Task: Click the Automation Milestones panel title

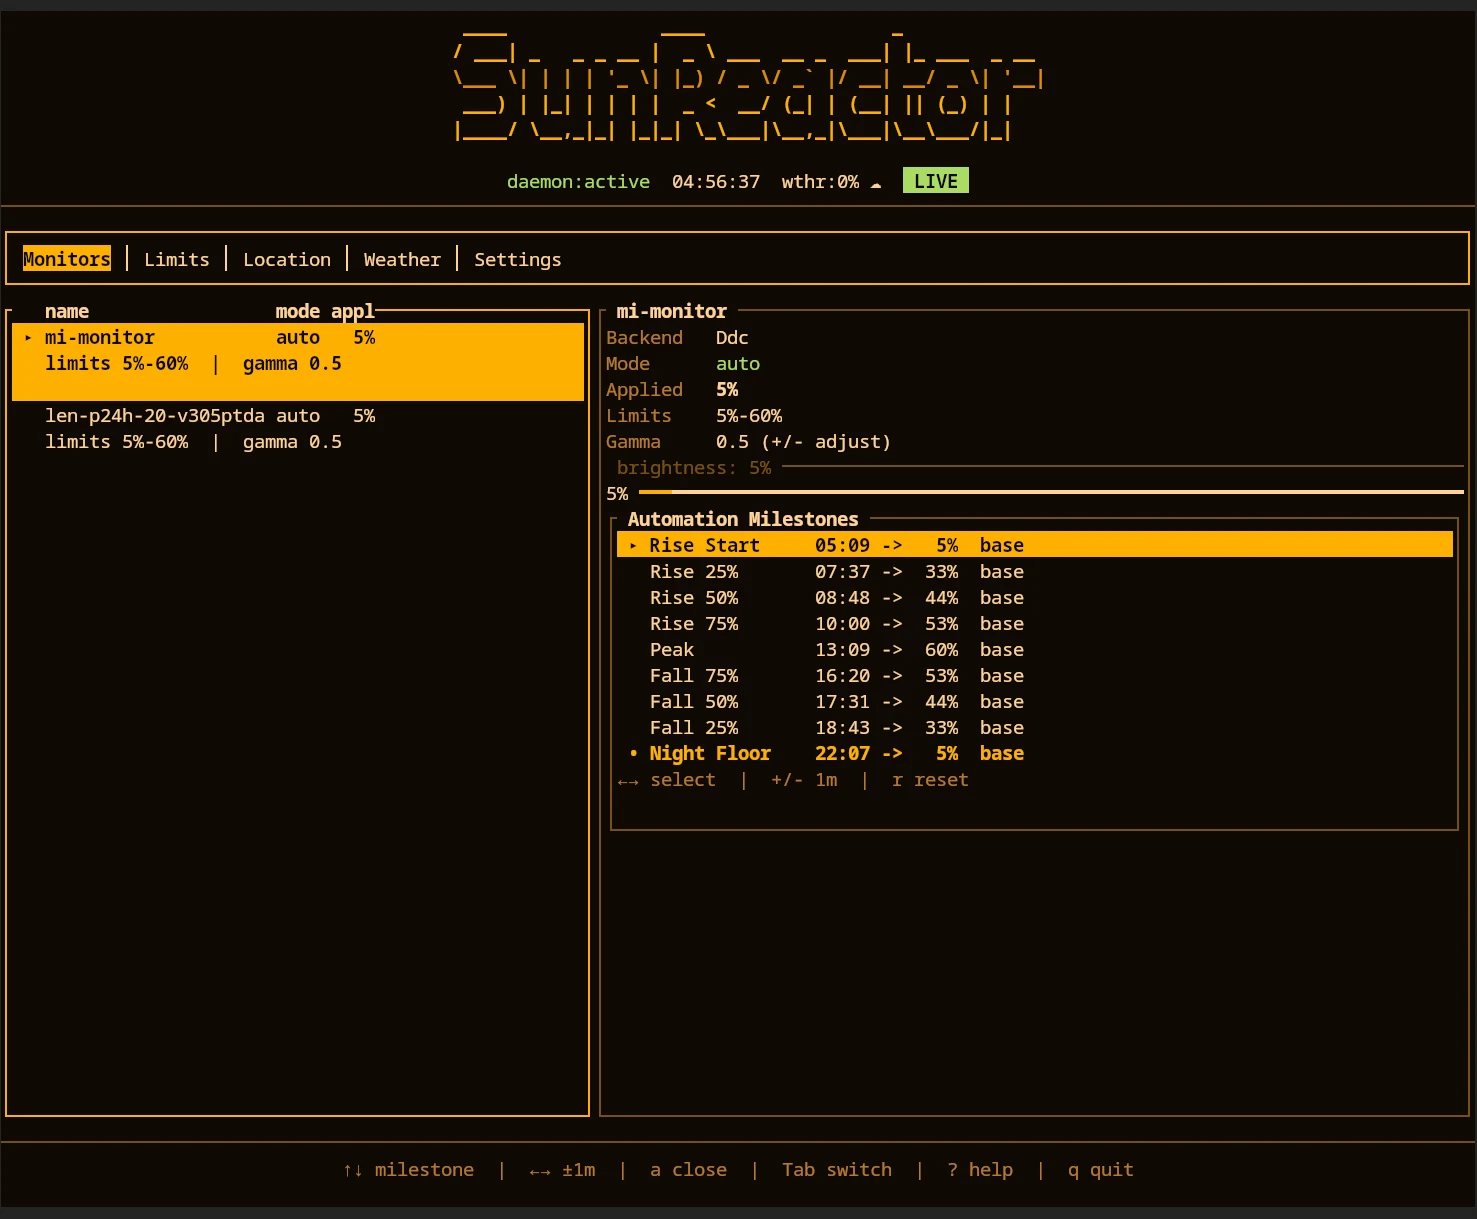Action: (x=743, y=519)
